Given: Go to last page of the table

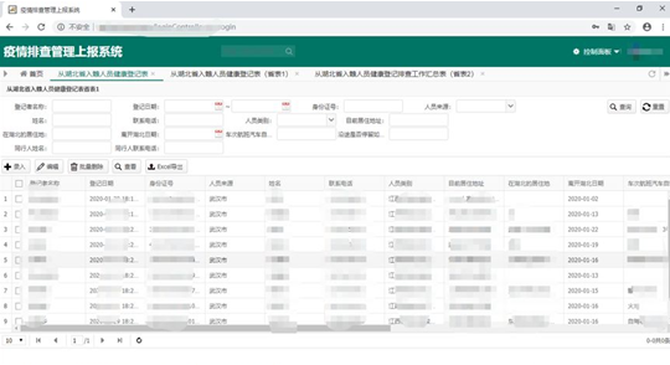Looking at the screenshot, I should coord(120,341).
